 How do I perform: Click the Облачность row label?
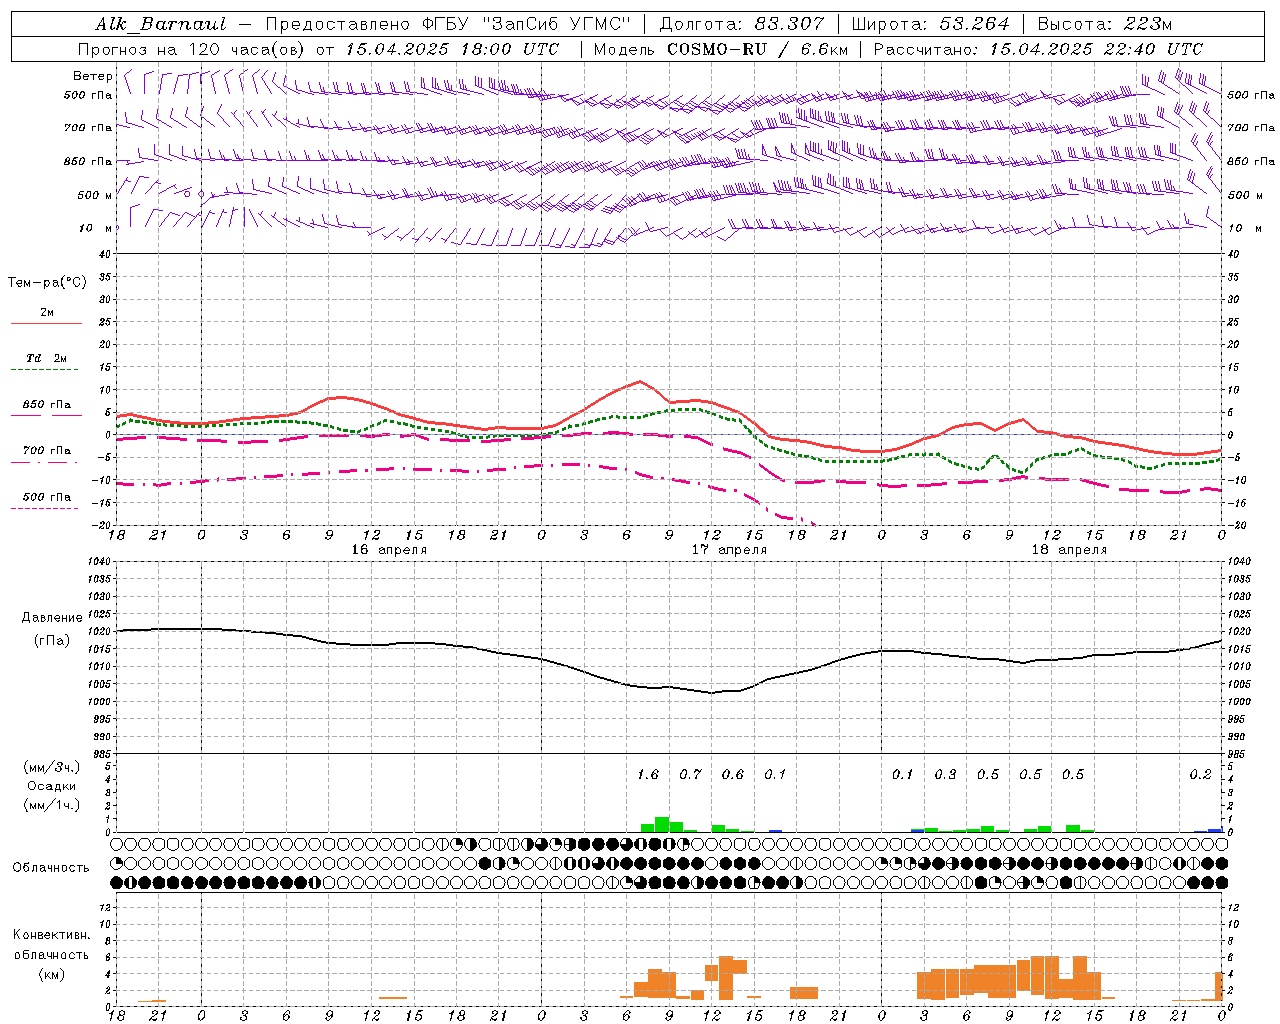(x=51, y=868)
